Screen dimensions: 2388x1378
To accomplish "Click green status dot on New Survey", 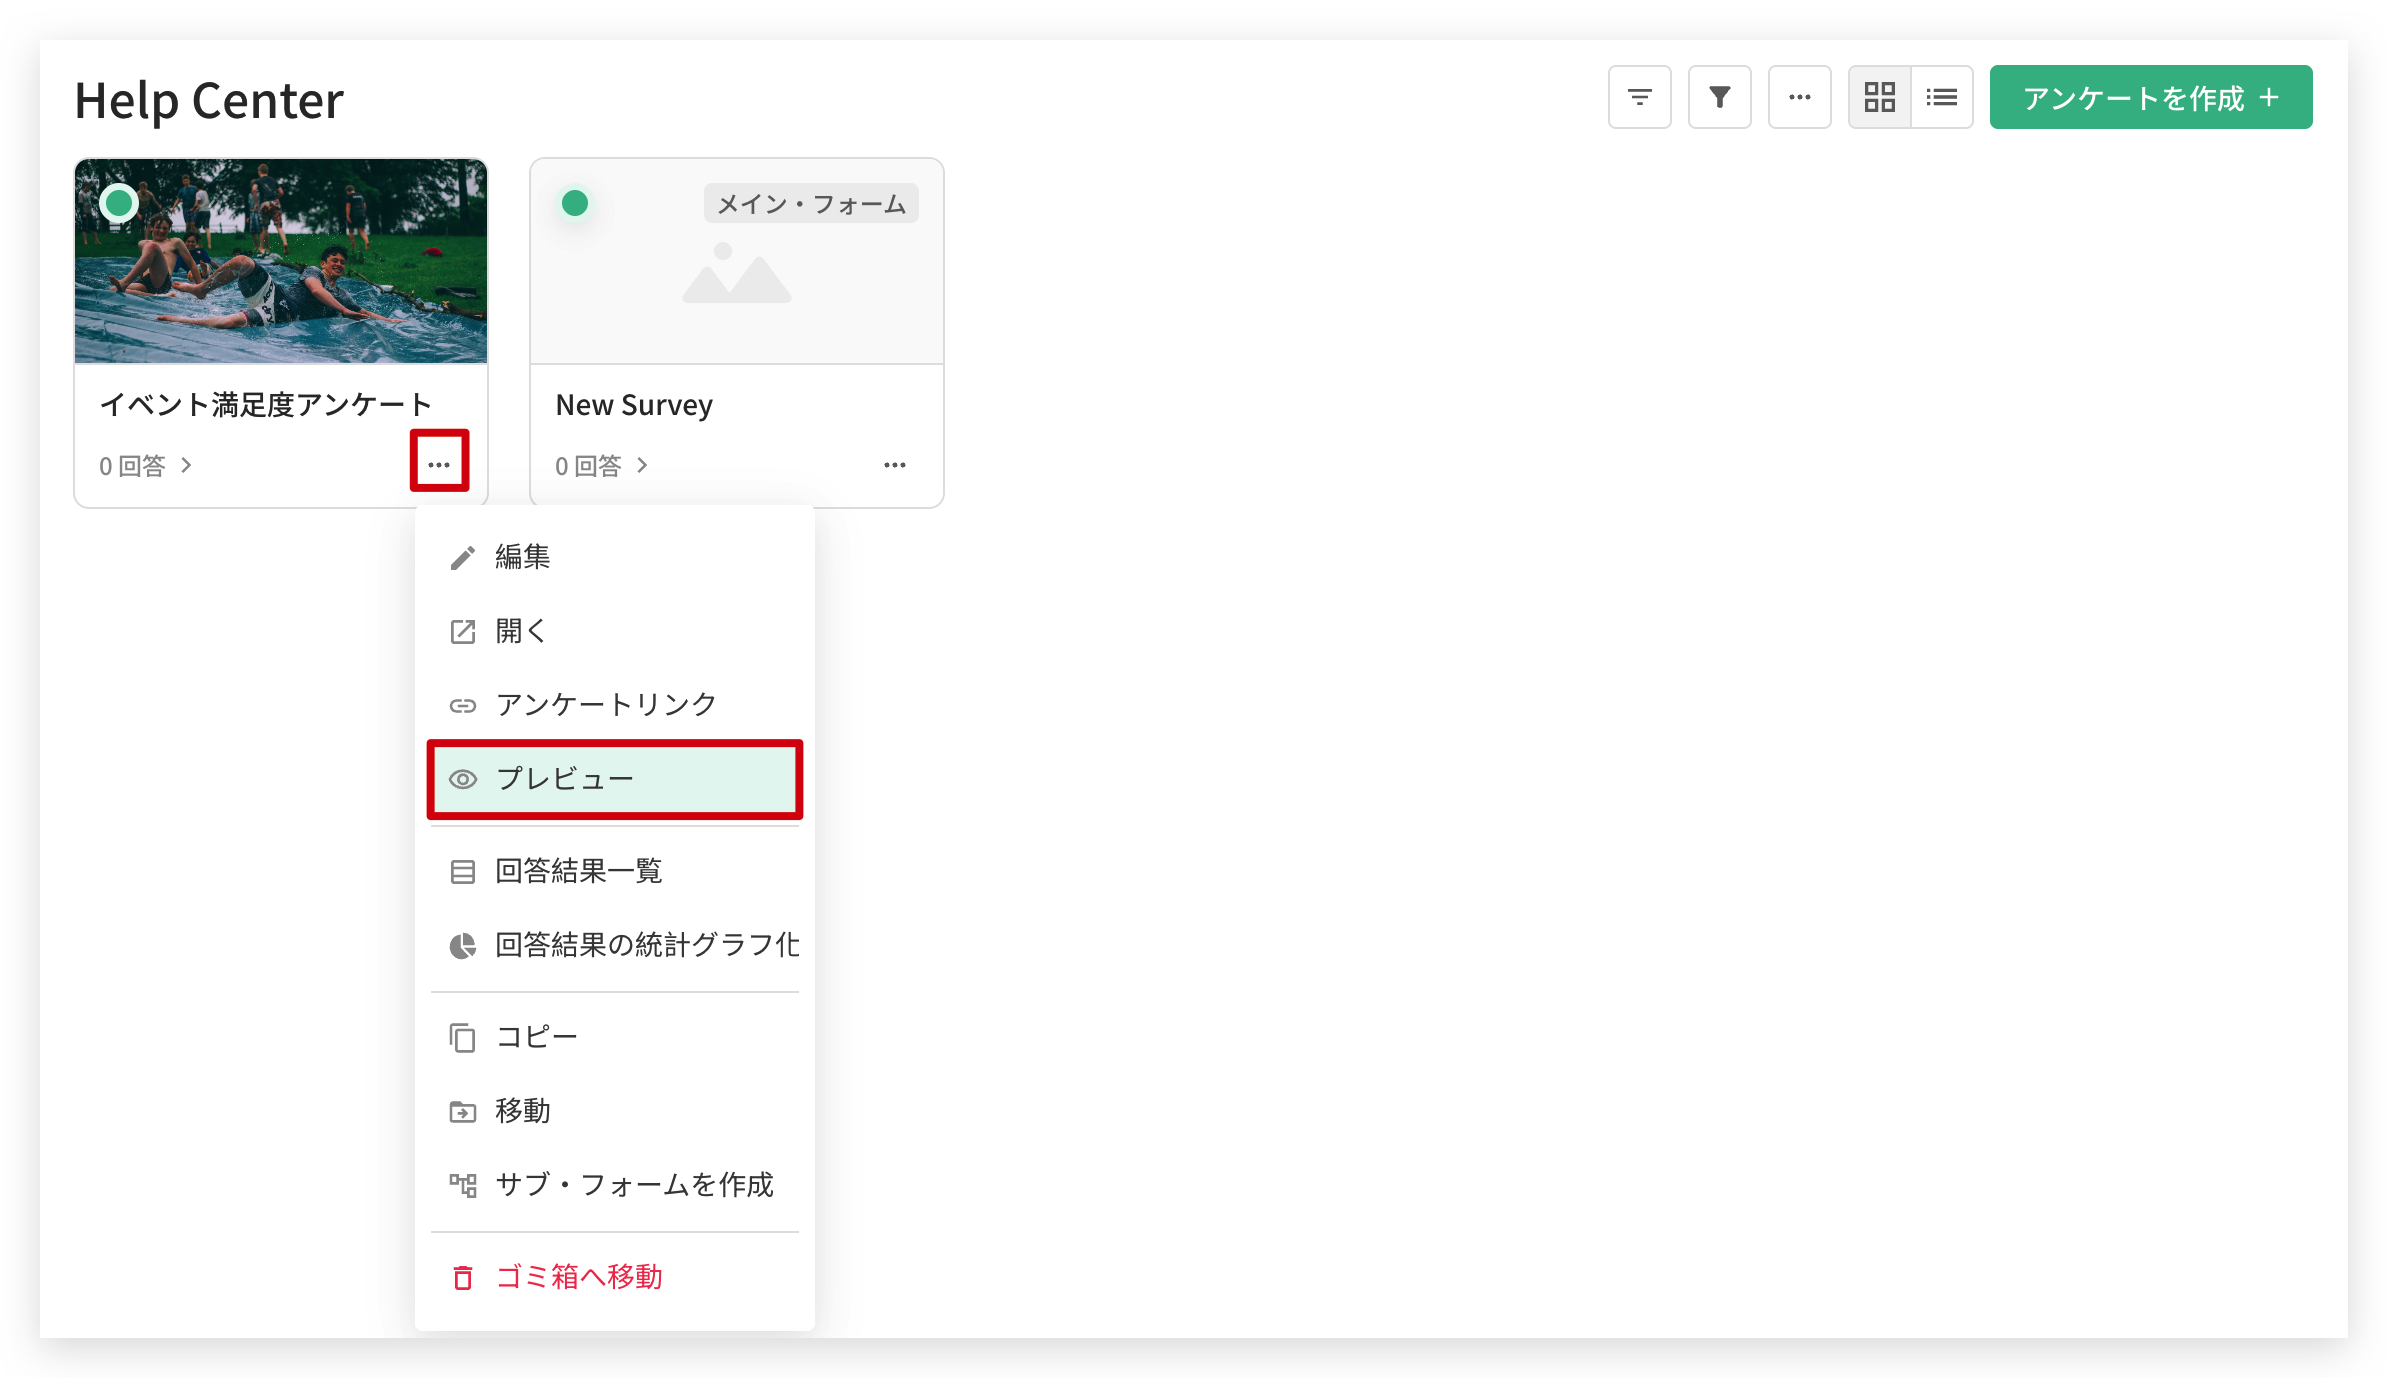I will 575,203.
